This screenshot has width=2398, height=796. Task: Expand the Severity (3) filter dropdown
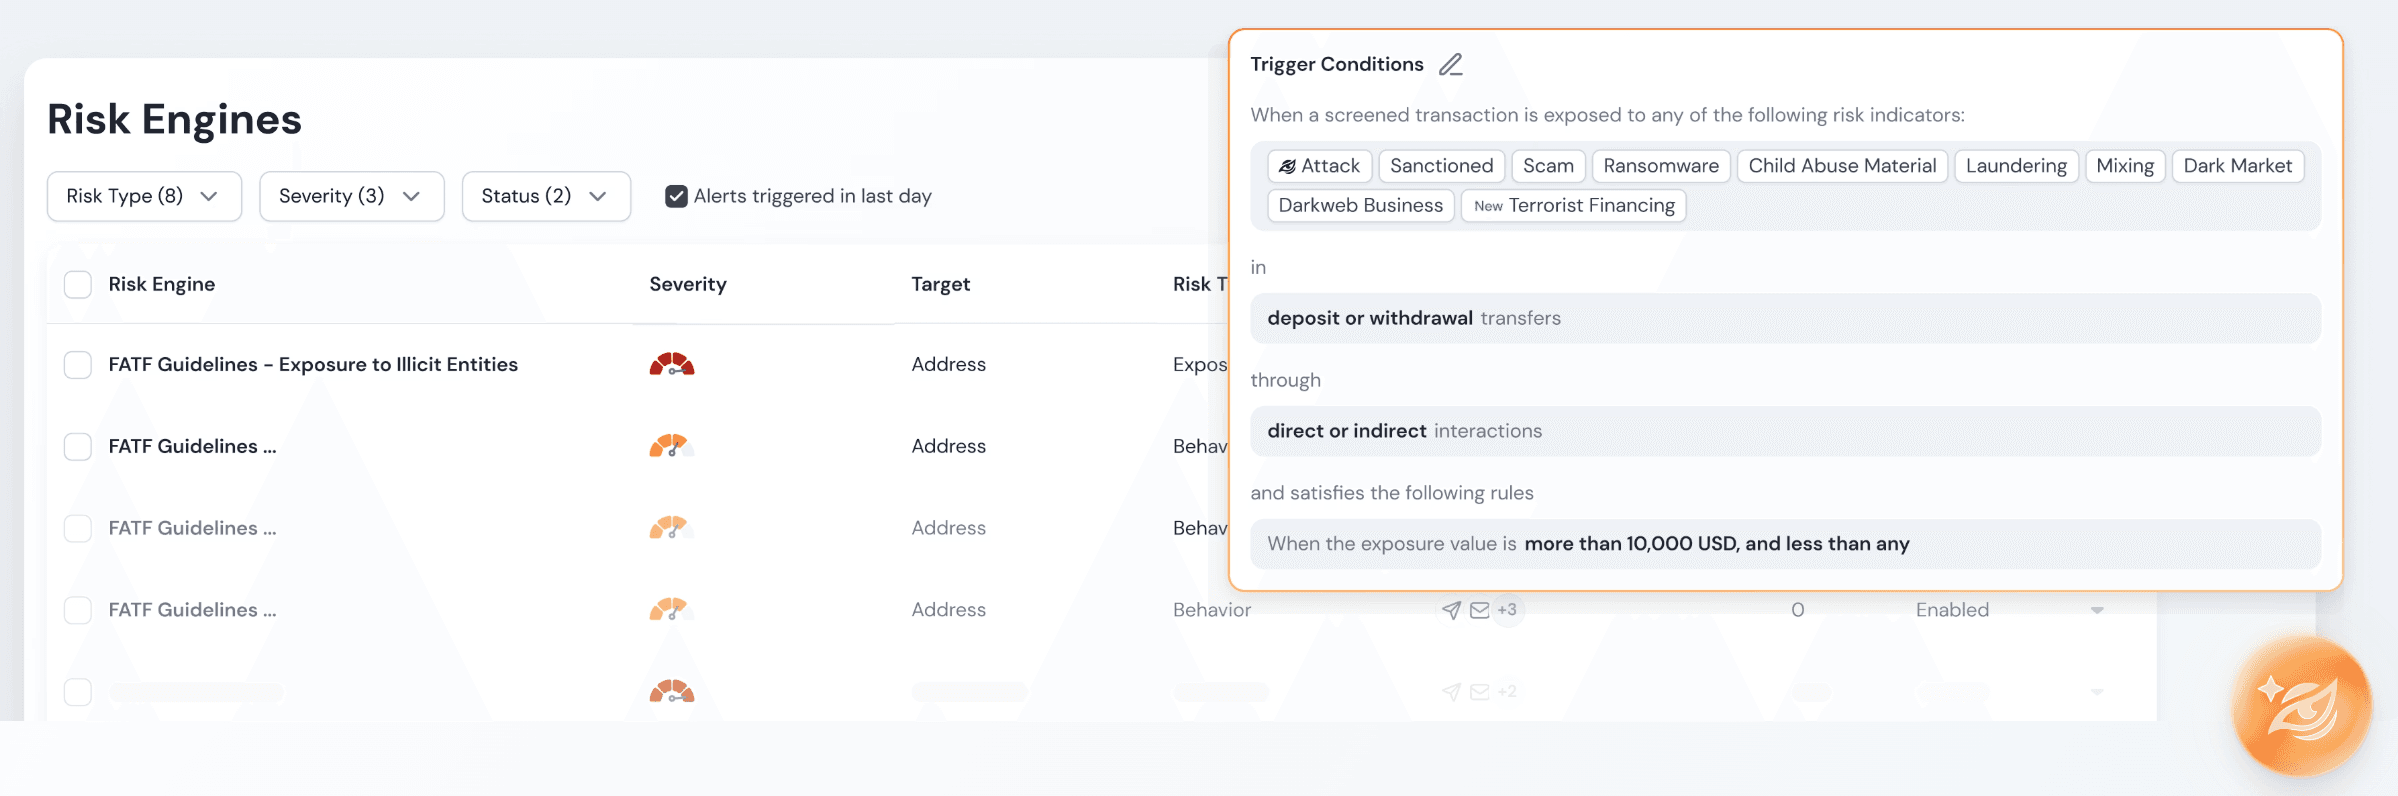[x=352, y=196]
